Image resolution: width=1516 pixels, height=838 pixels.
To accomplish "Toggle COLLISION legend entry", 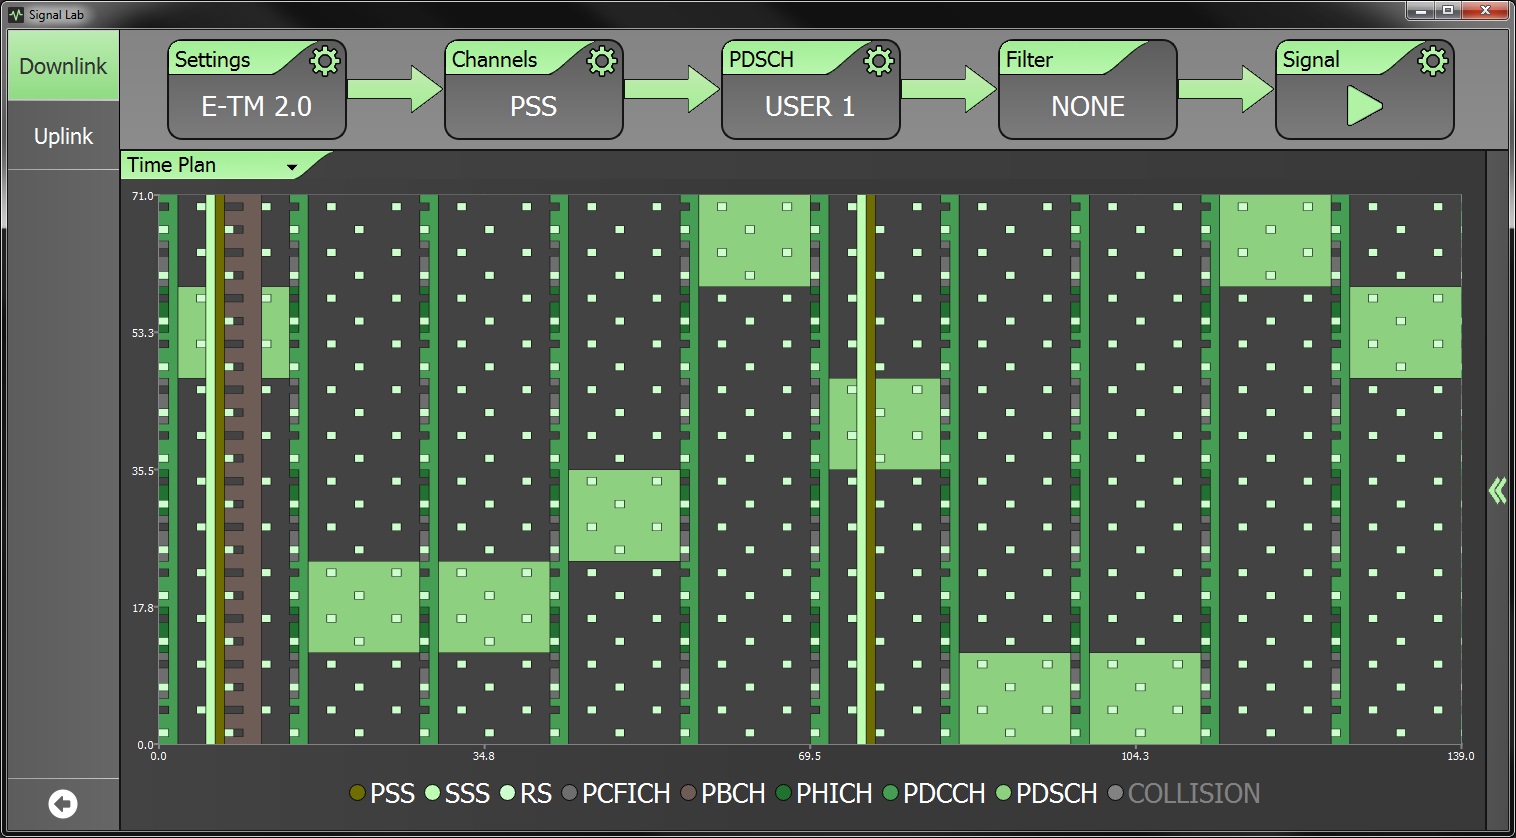I will click(x=1184, y=794).
